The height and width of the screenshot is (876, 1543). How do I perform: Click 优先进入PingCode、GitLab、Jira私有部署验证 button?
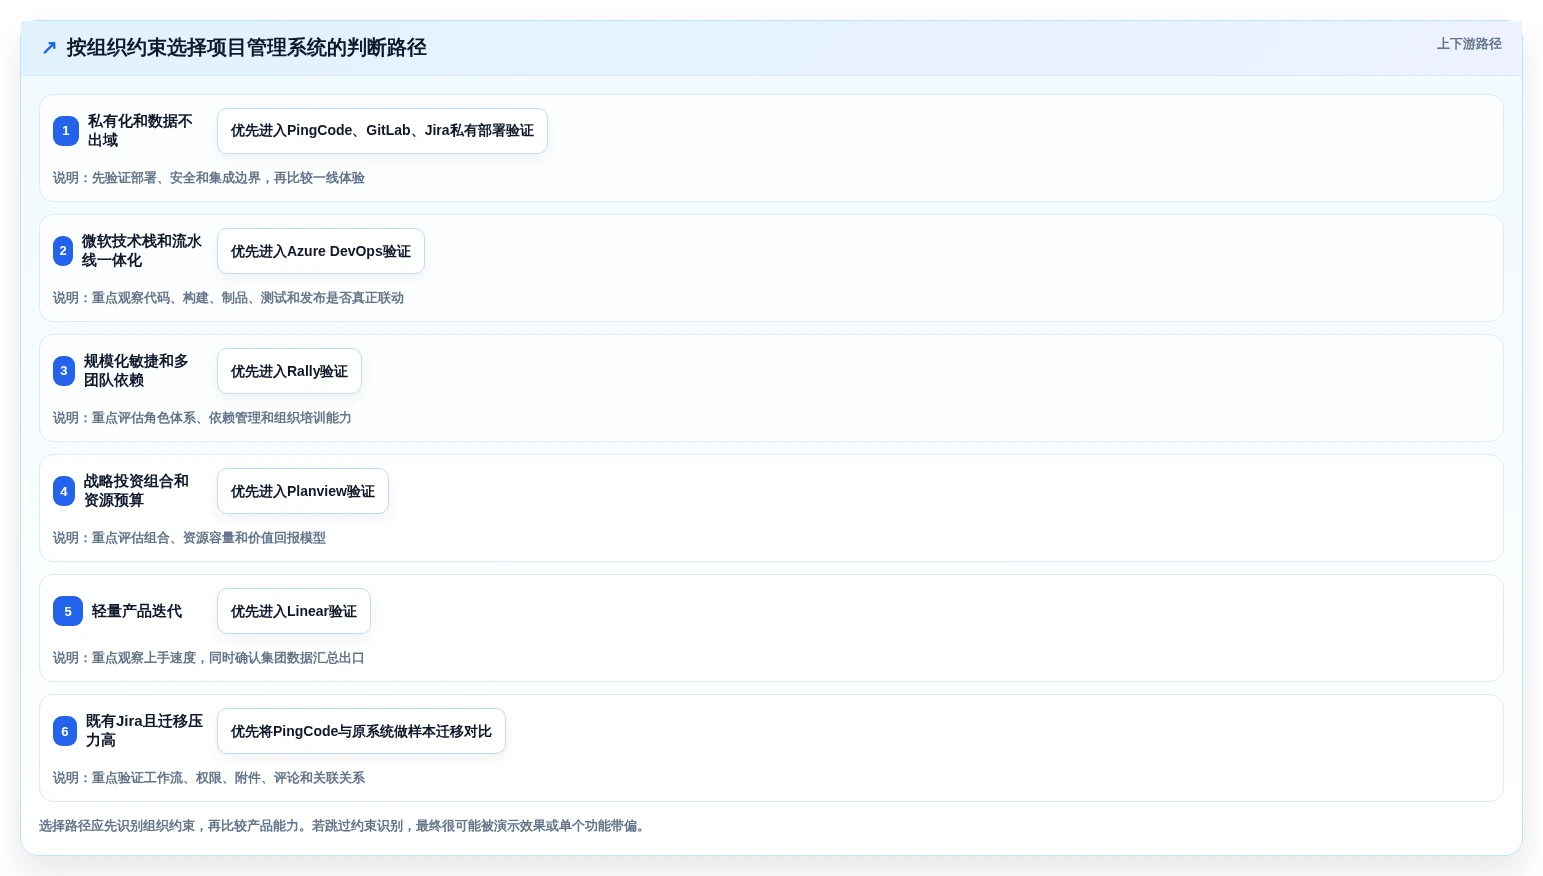click(382, 131)
